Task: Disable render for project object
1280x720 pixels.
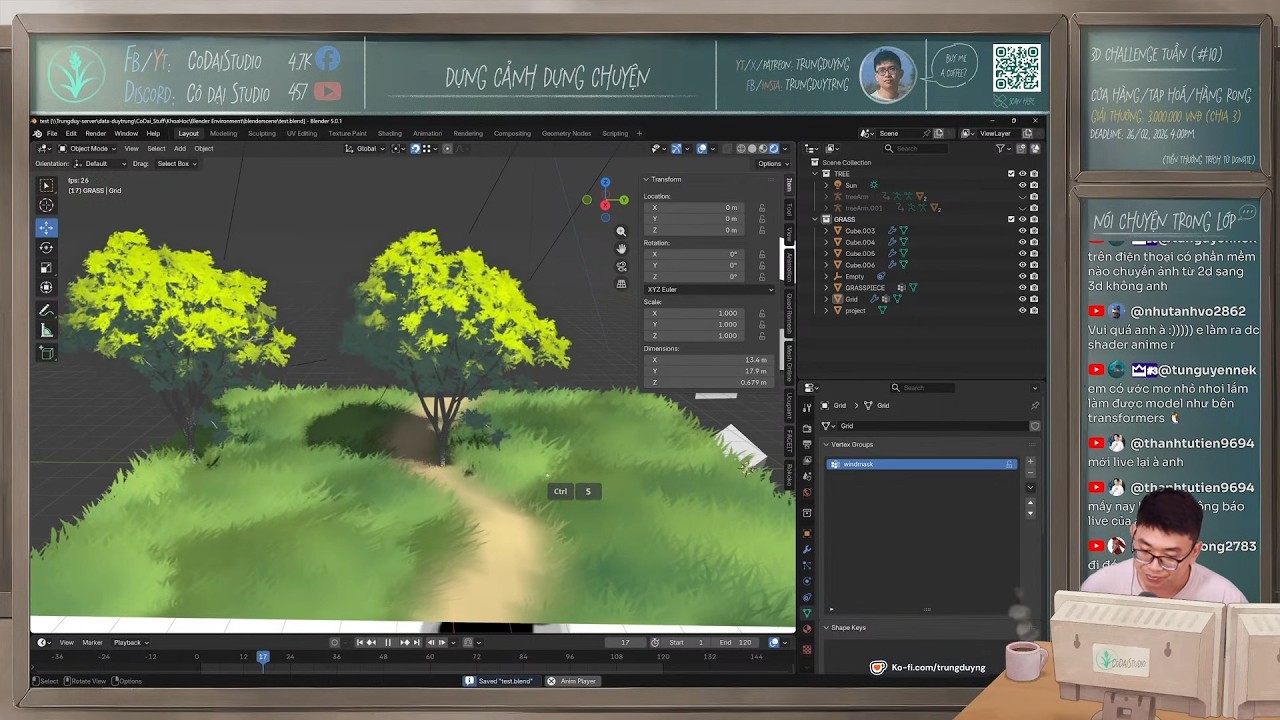Action: (x=1034, y=310)
